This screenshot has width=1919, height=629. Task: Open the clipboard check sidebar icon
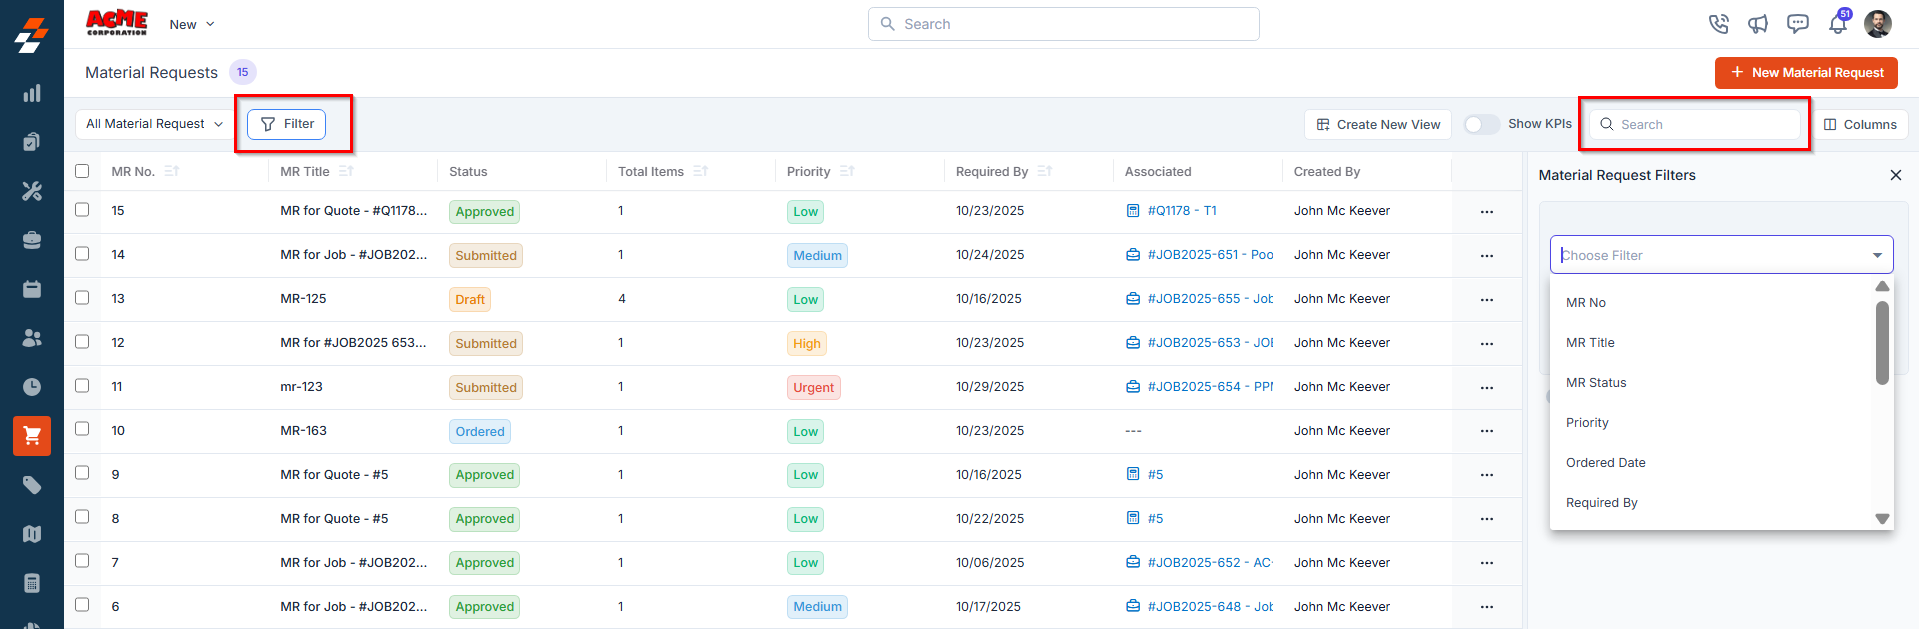click(x=32, y=142)
